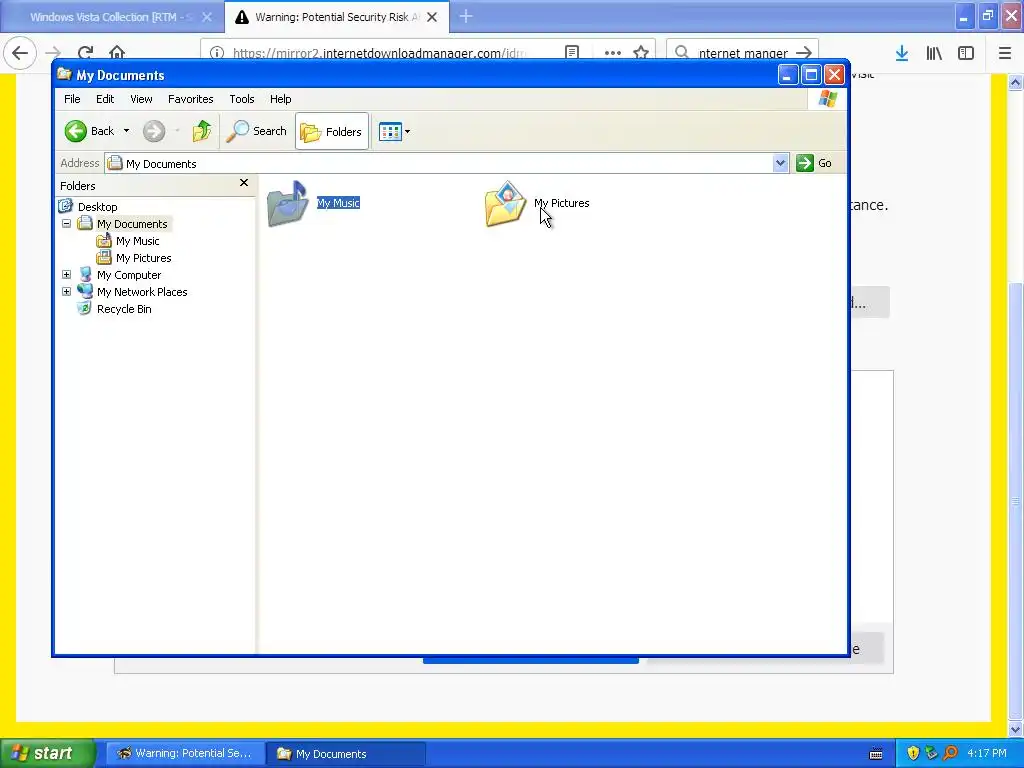The height and width of the screenshot is (768, 1024).
Task: Open the browser hamburger menu
Action: click(1005, 53)
